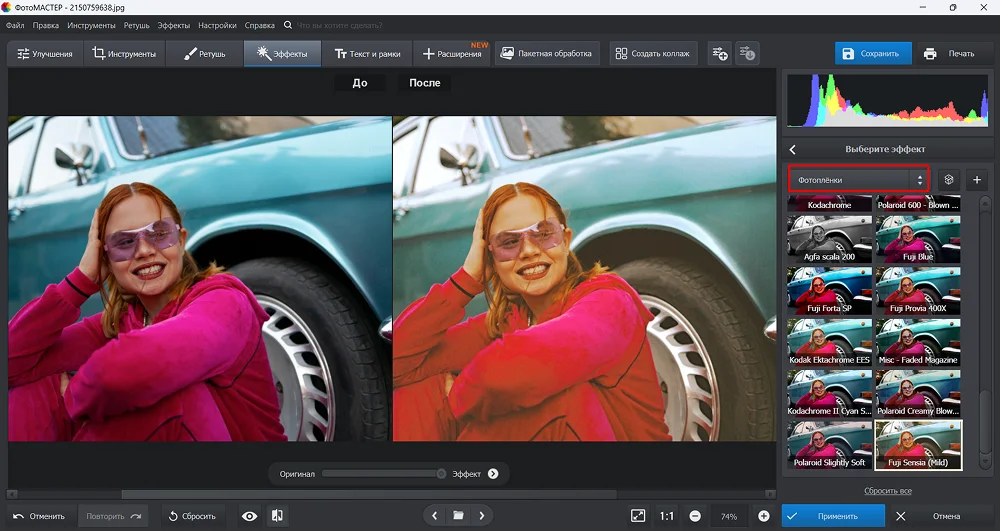Viewport: 1000px width, 531px height.
Task: Select the Kodak Ektachrome EES effect
Action: (x=829, y=342)
